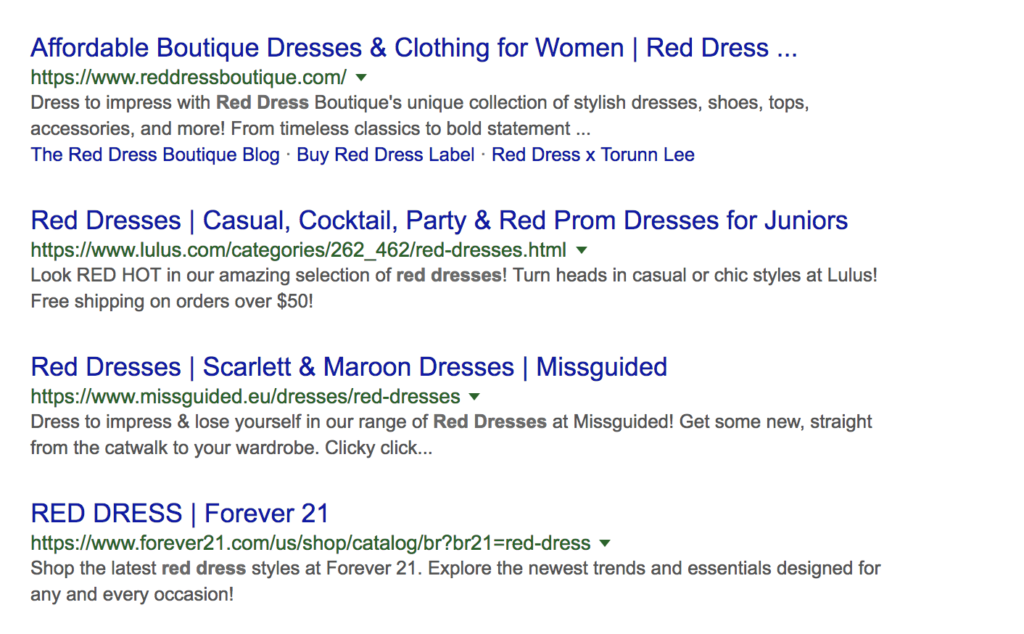Image resolution: width=1024 pixels, height=634 pixels.
Task: Visit The Red Dress Boutique Blog sitelink
Action: [154, 154]
